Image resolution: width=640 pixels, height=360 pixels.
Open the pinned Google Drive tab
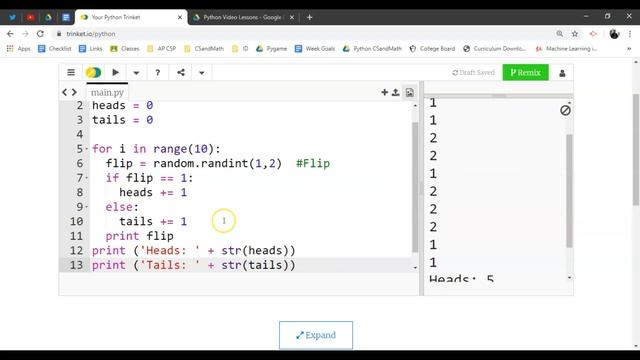pos(48,18)
